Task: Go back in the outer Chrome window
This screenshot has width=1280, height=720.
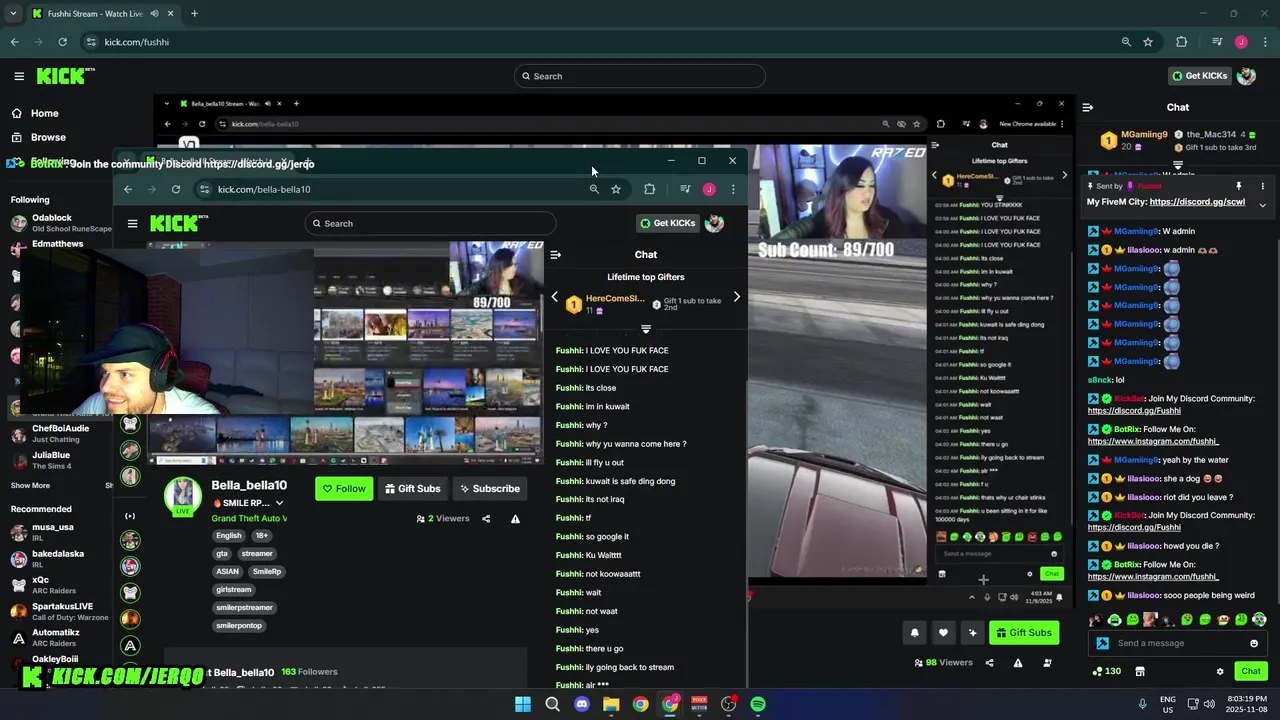Action: coord(14,42)
